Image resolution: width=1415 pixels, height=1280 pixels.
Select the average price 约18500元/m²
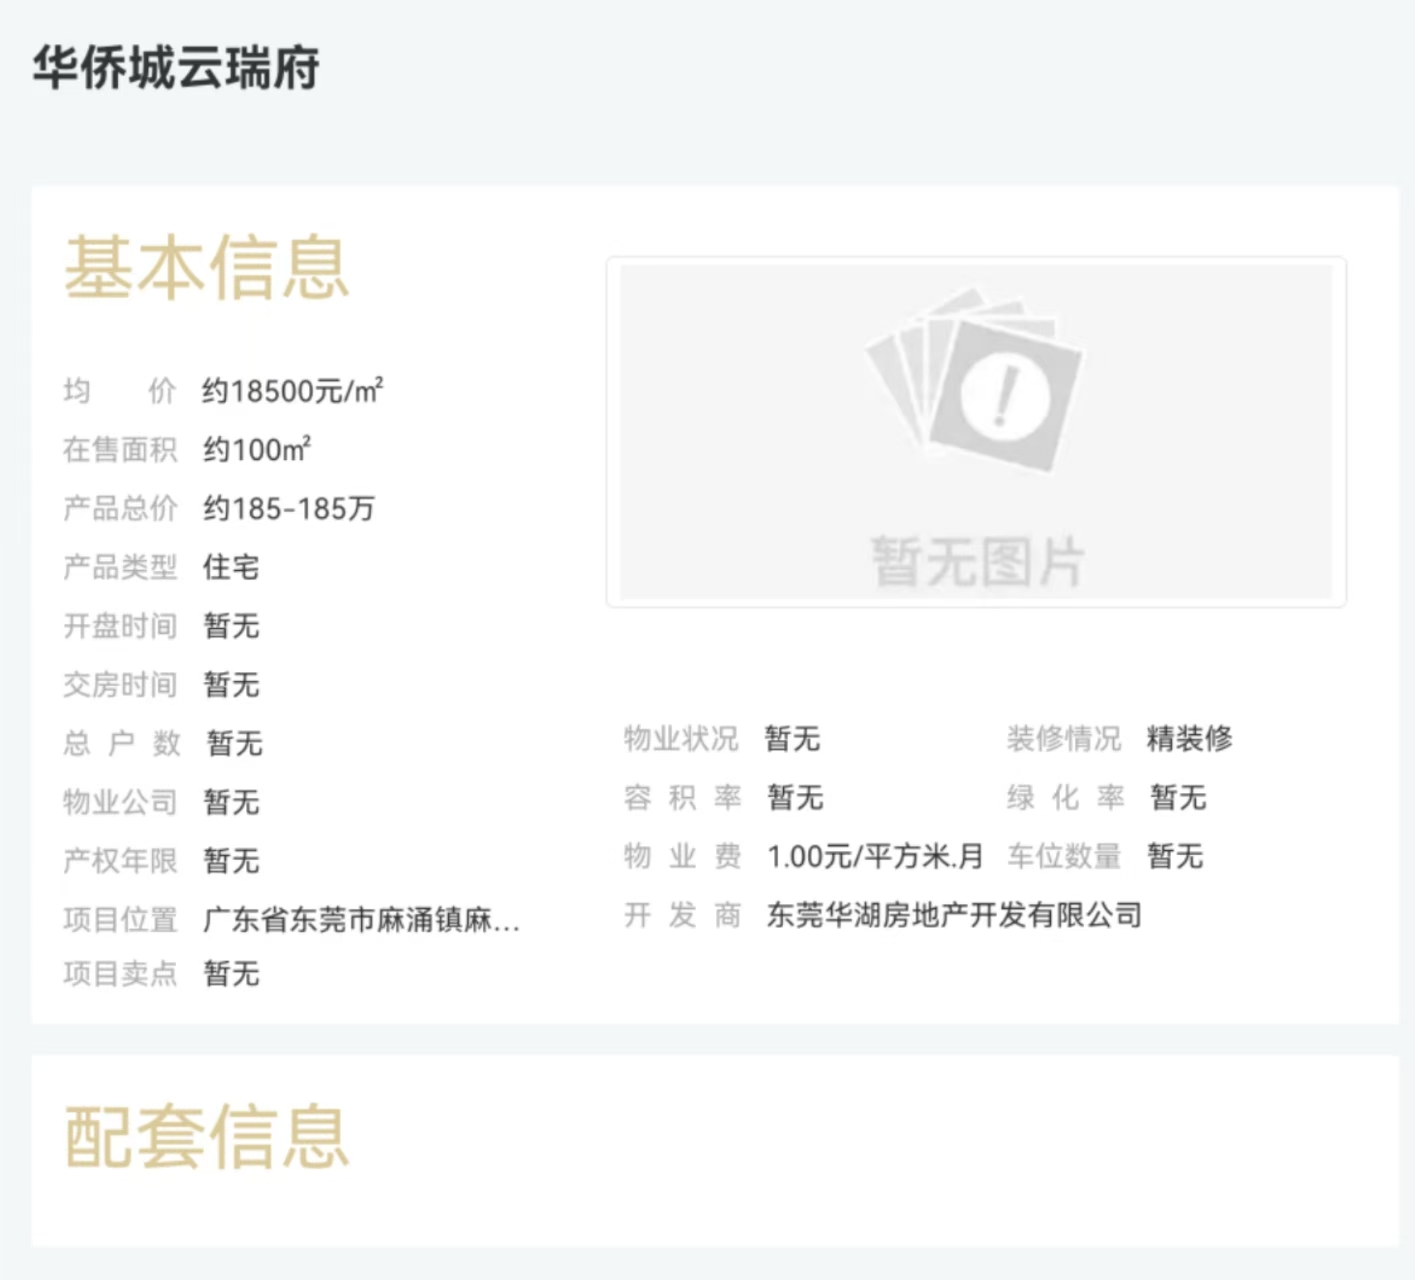tap(297, 391)
